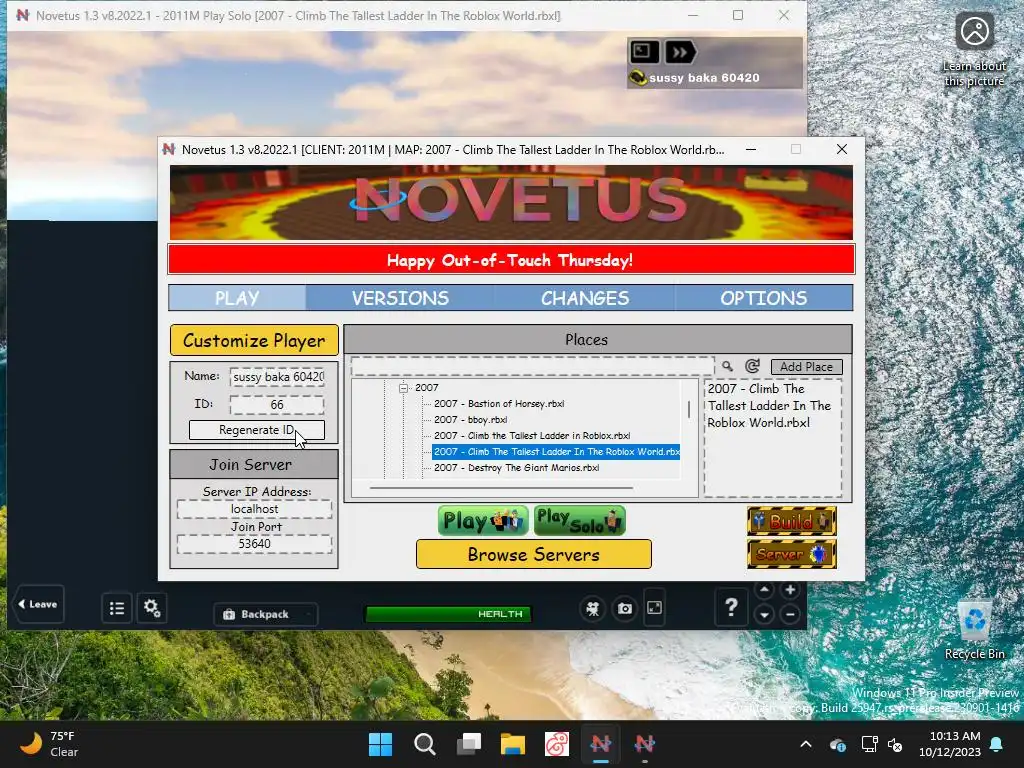
Task: Refresh the Places list with reload icon
Action: pos(752,366)
